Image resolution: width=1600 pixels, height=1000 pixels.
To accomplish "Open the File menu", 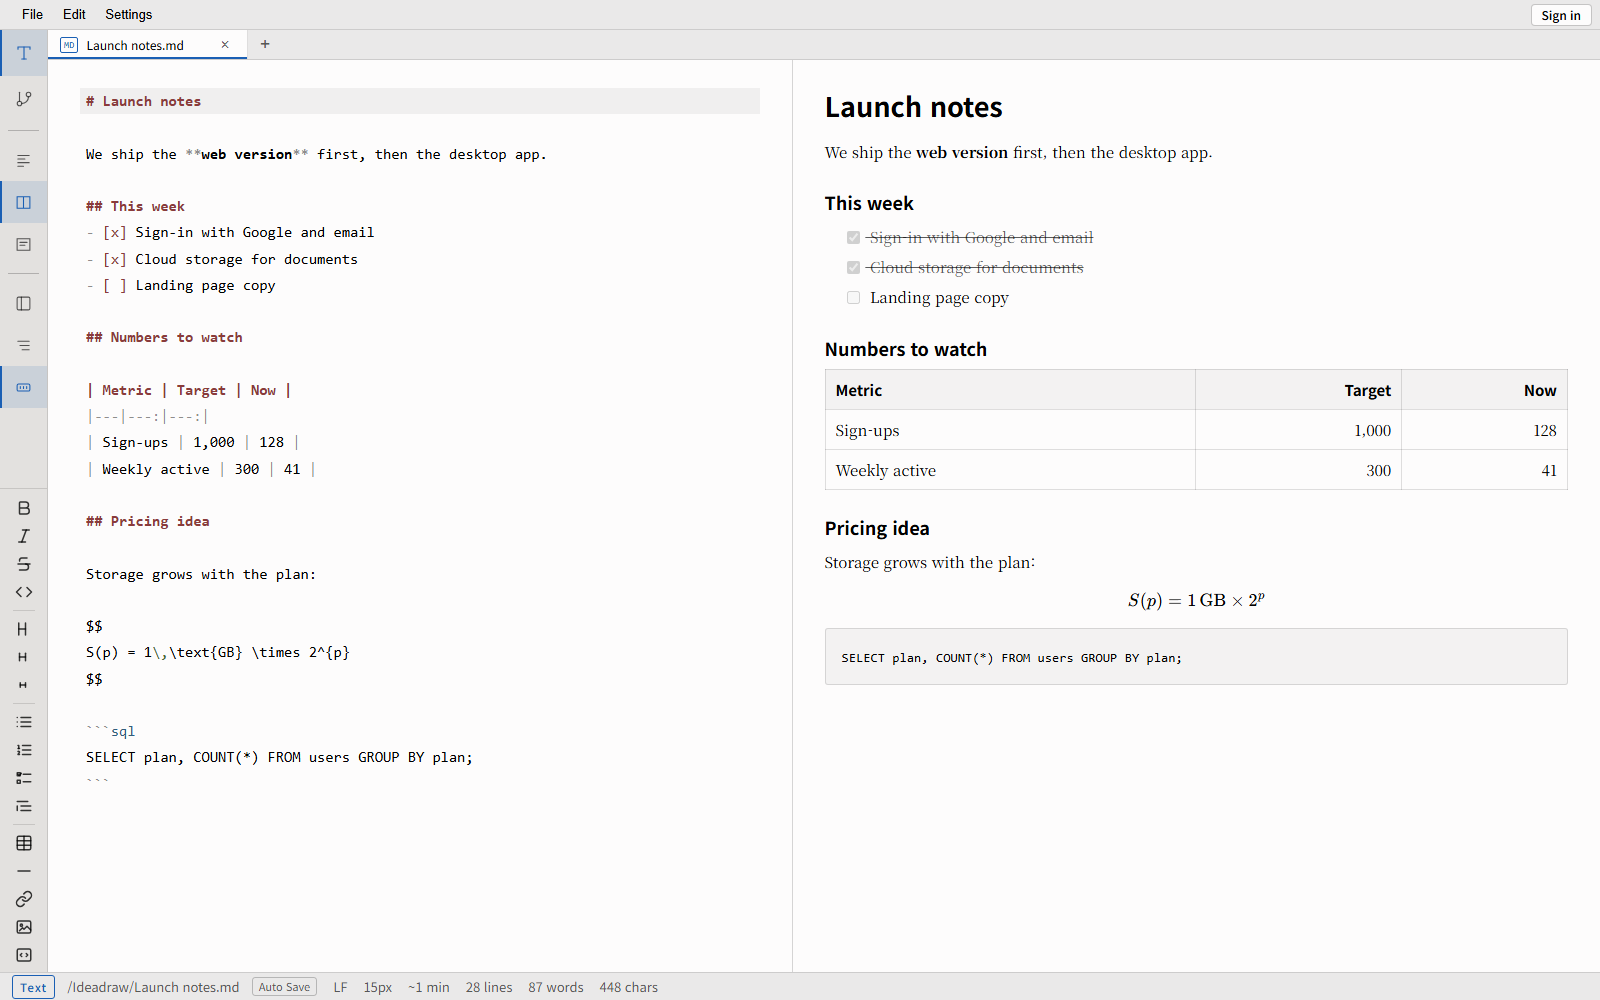I will pyautogui.click(x=32, y=14).
